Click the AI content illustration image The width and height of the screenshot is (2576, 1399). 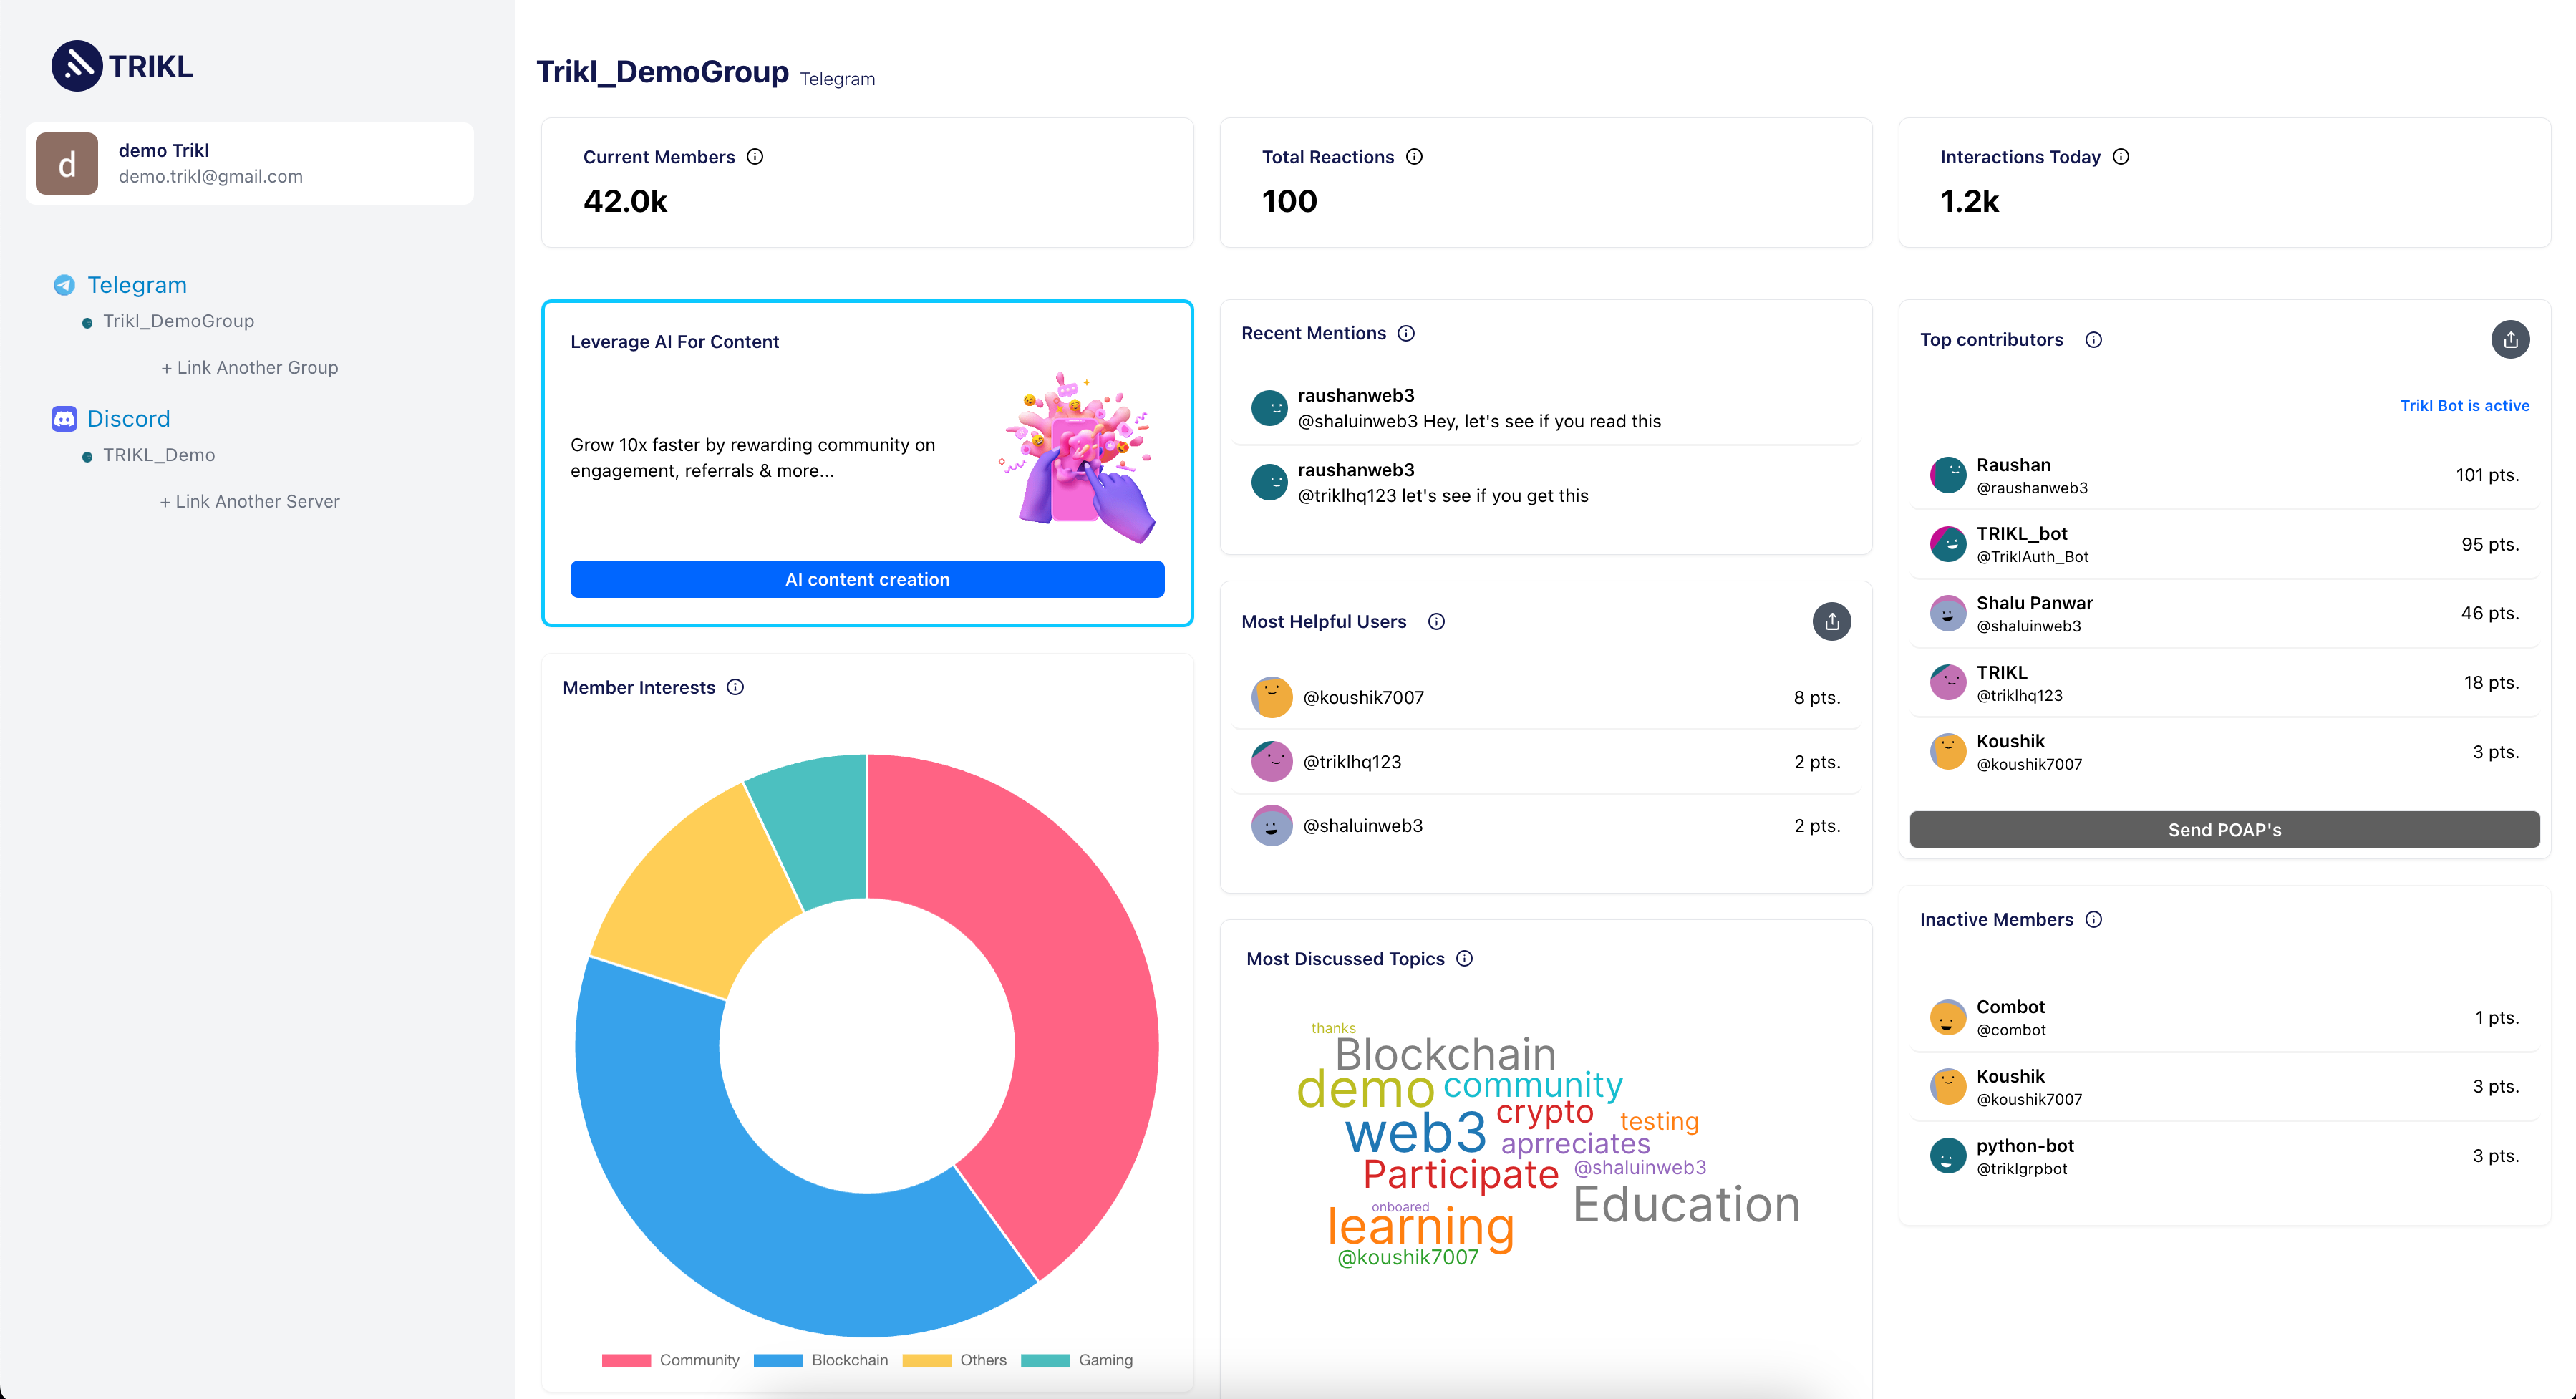1078,457
